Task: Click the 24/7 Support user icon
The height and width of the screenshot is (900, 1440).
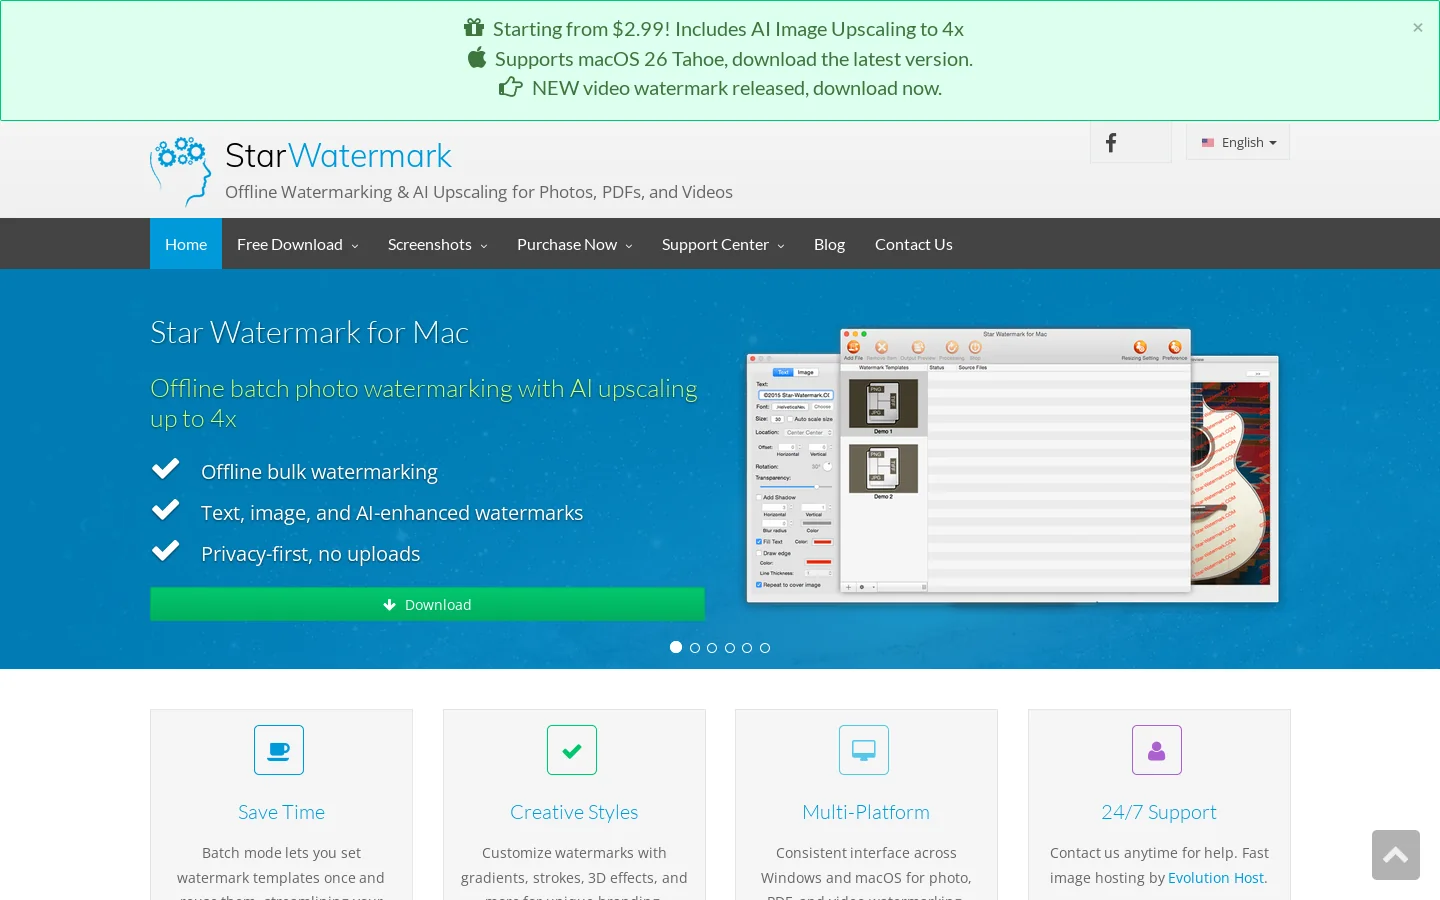Action: pyautogui.click(x=1157, y=750)
